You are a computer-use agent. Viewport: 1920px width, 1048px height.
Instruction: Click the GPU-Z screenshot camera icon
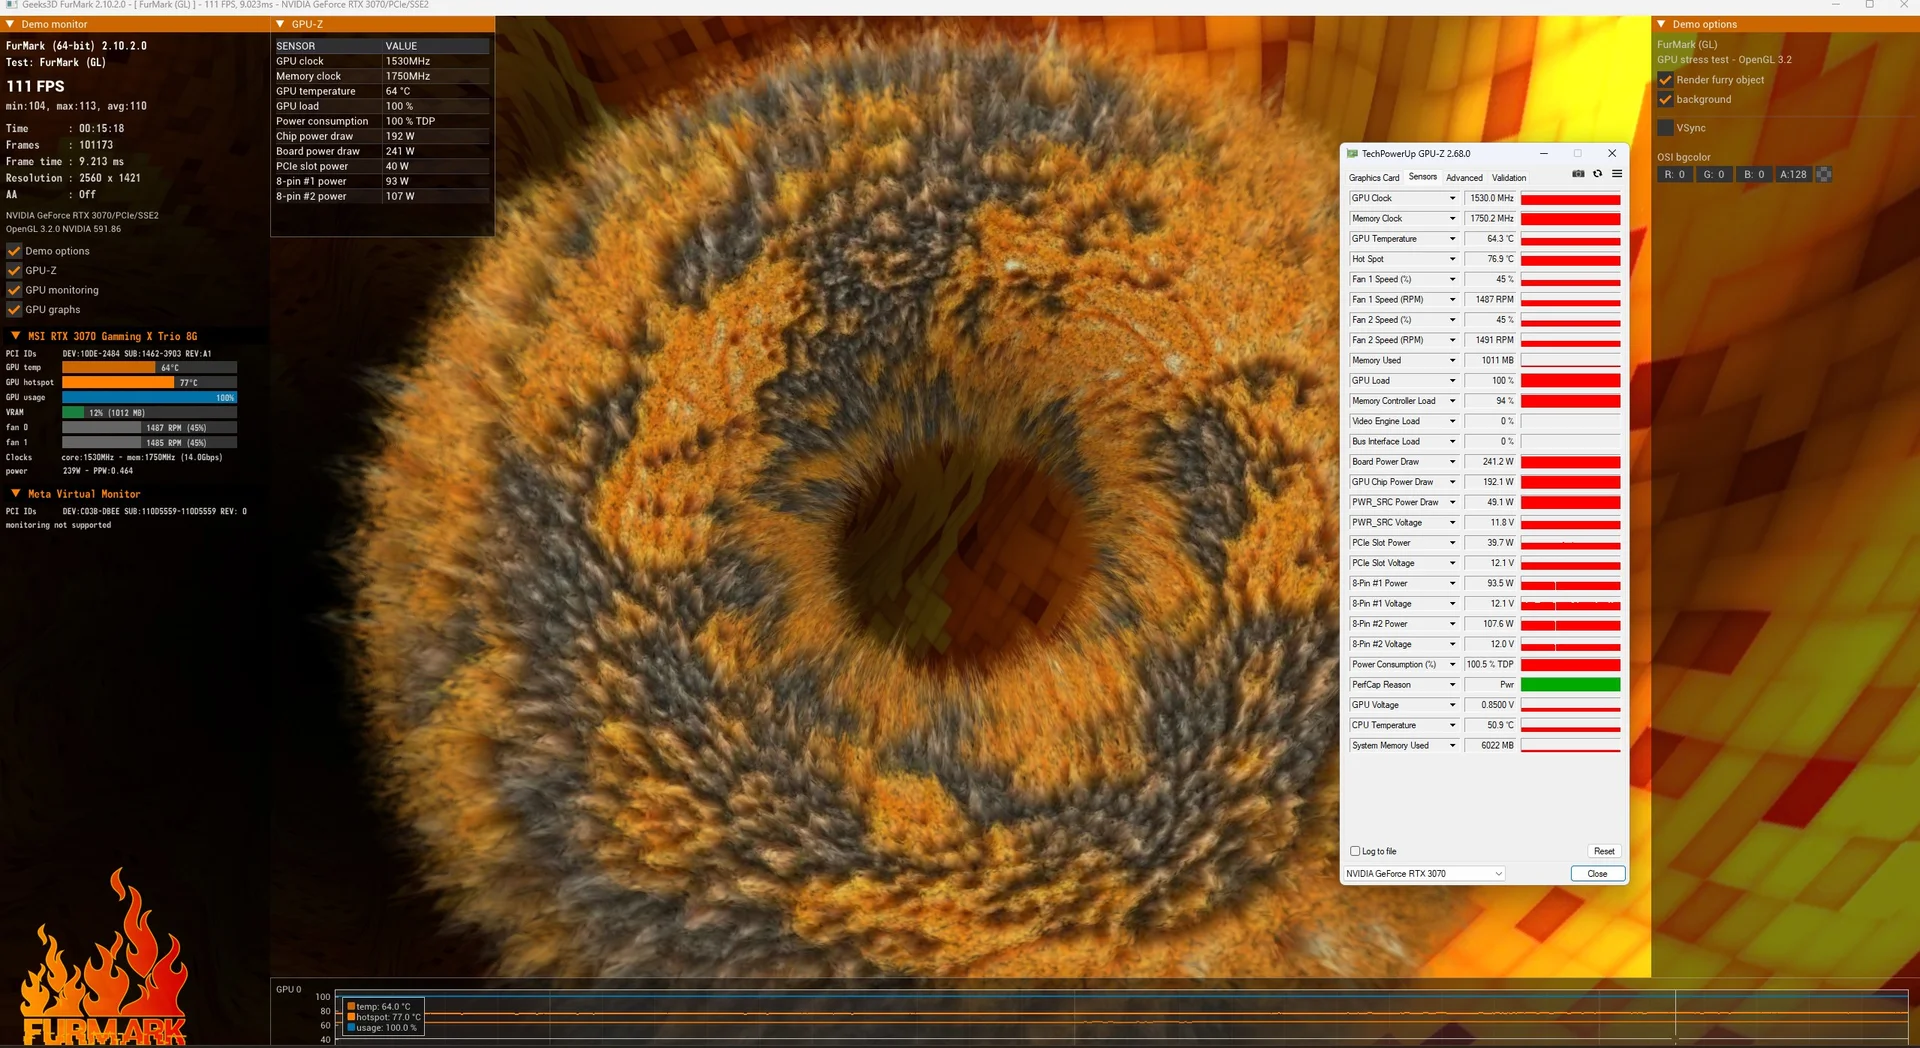1578,174
